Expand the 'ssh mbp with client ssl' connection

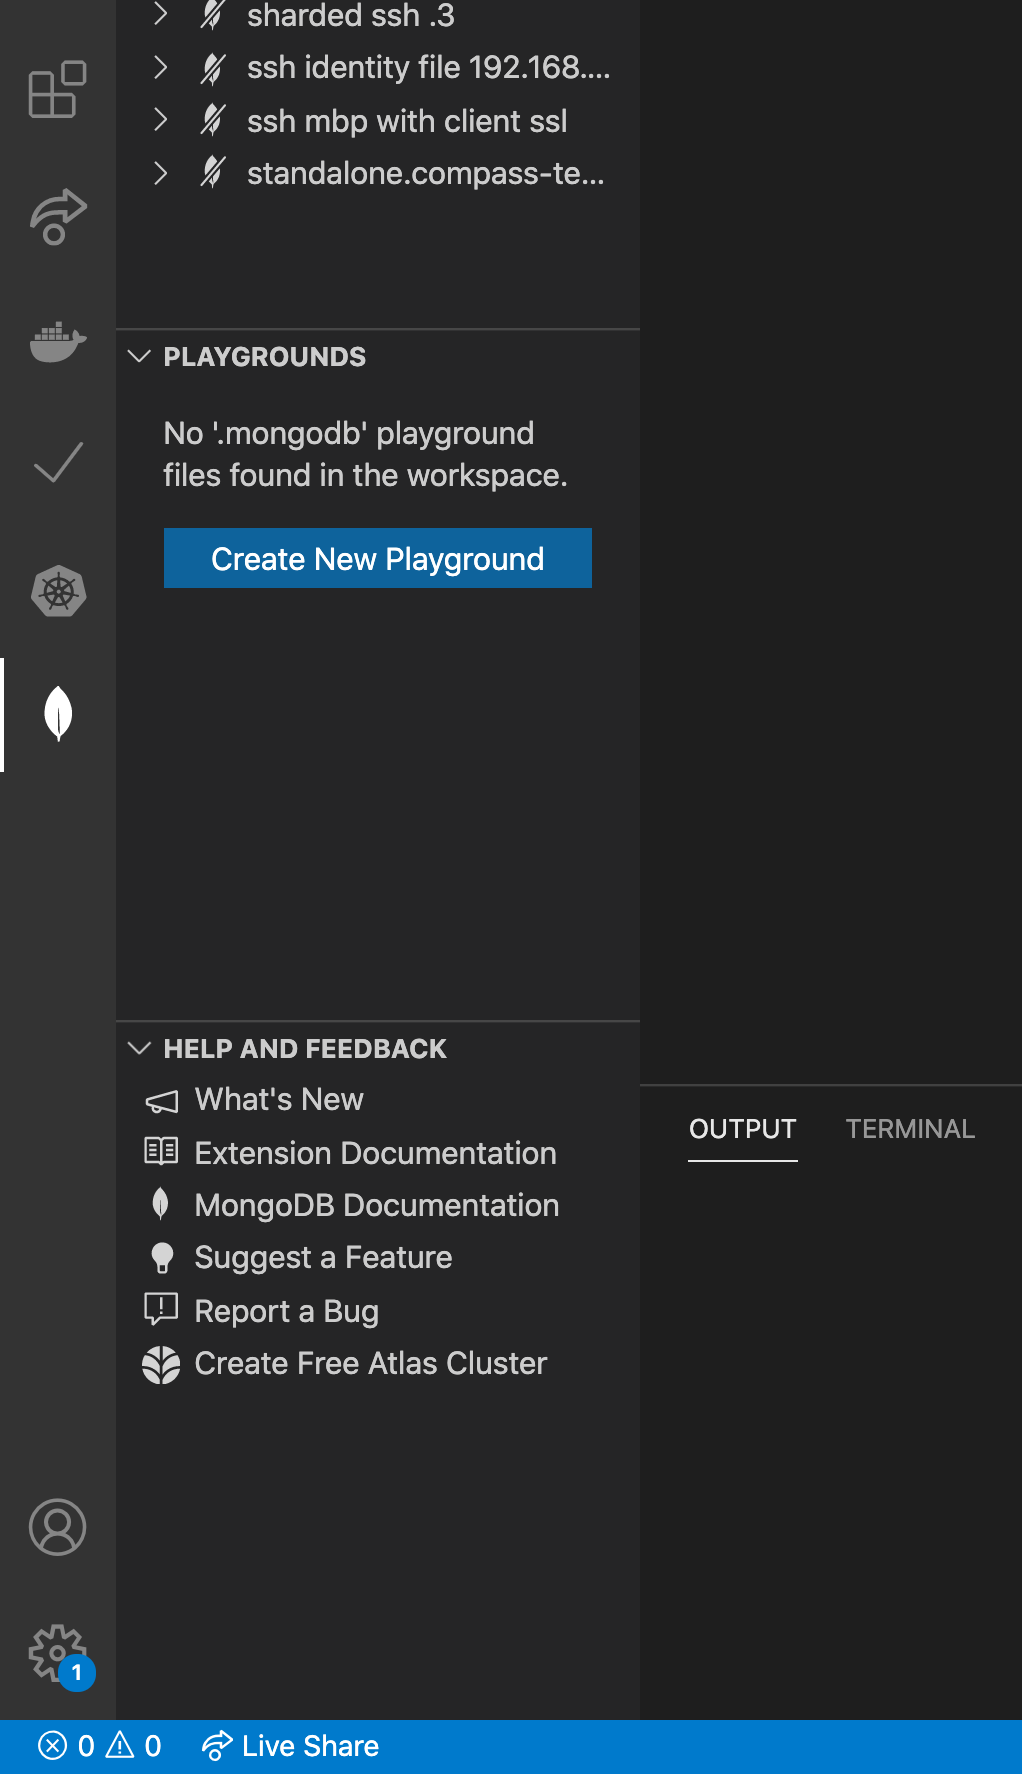pyautogui.click(x=160, y=120)
